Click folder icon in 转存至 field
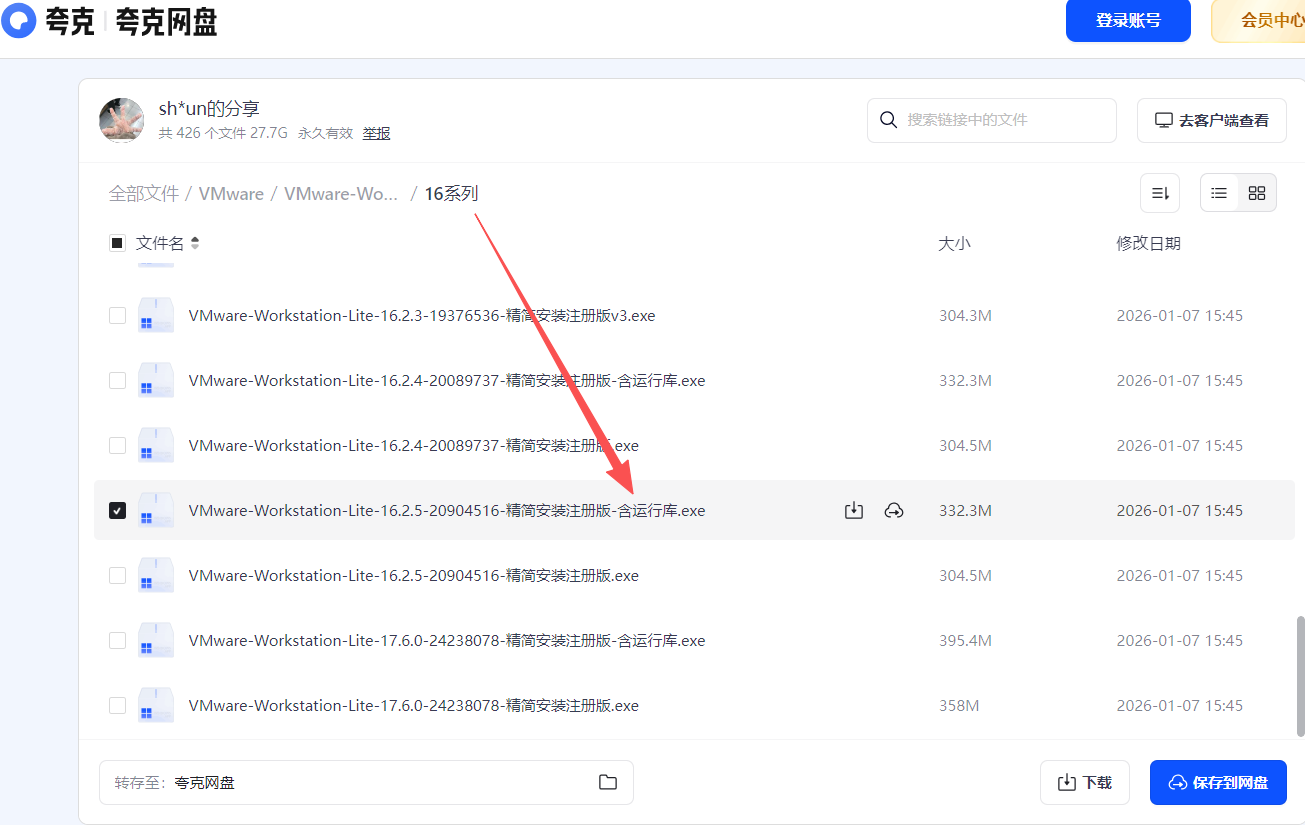This screenshot has height=825, width=1305. 608,782
